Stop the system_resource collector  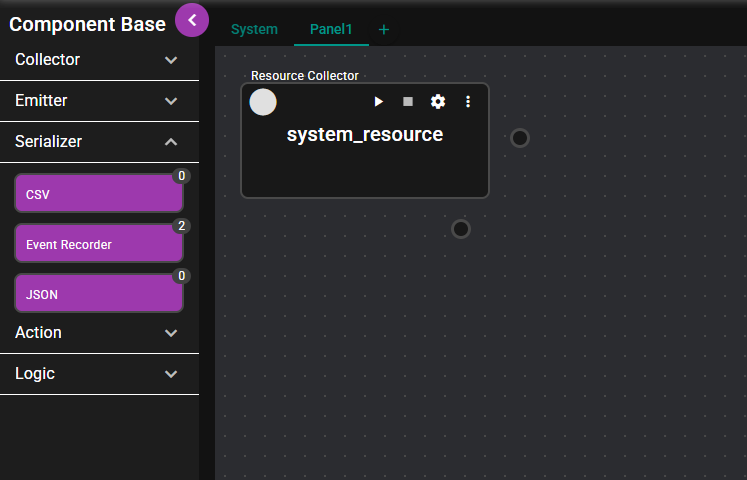pos(408,102)
